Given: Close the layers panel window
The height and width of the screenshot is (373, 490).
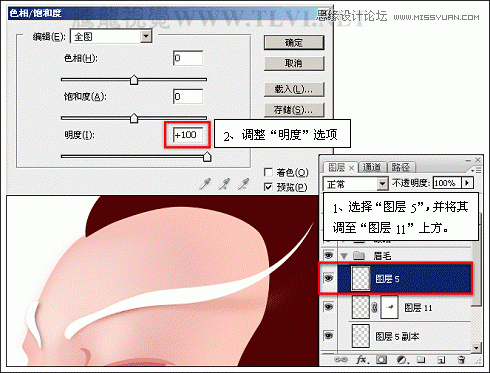Looking at the screenshot, I should point(478,160).
